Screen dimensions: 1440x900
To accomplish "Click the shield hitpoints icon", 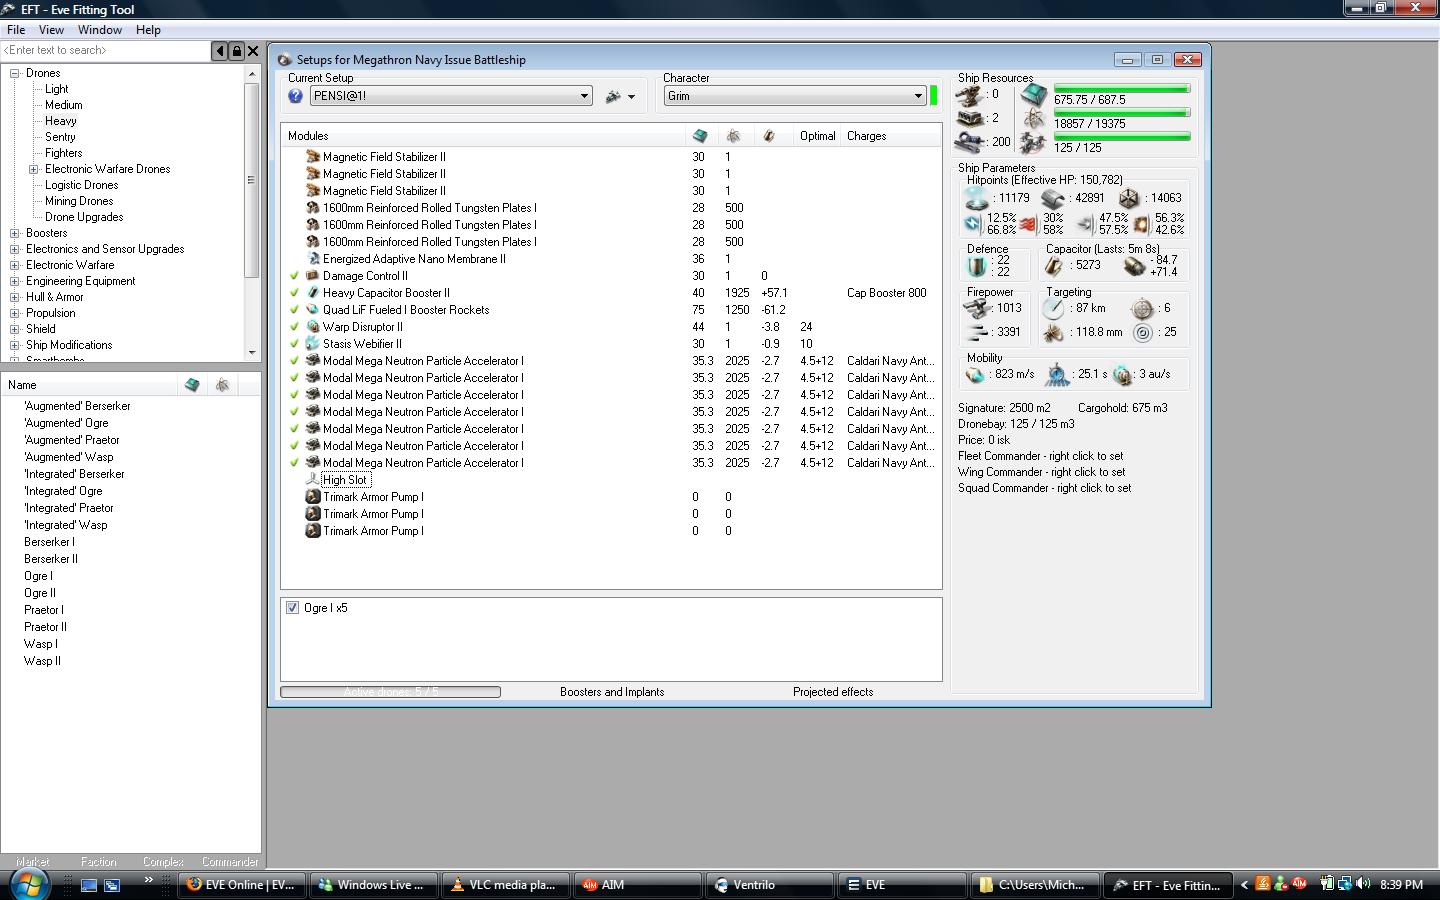I will pos(975,198).
